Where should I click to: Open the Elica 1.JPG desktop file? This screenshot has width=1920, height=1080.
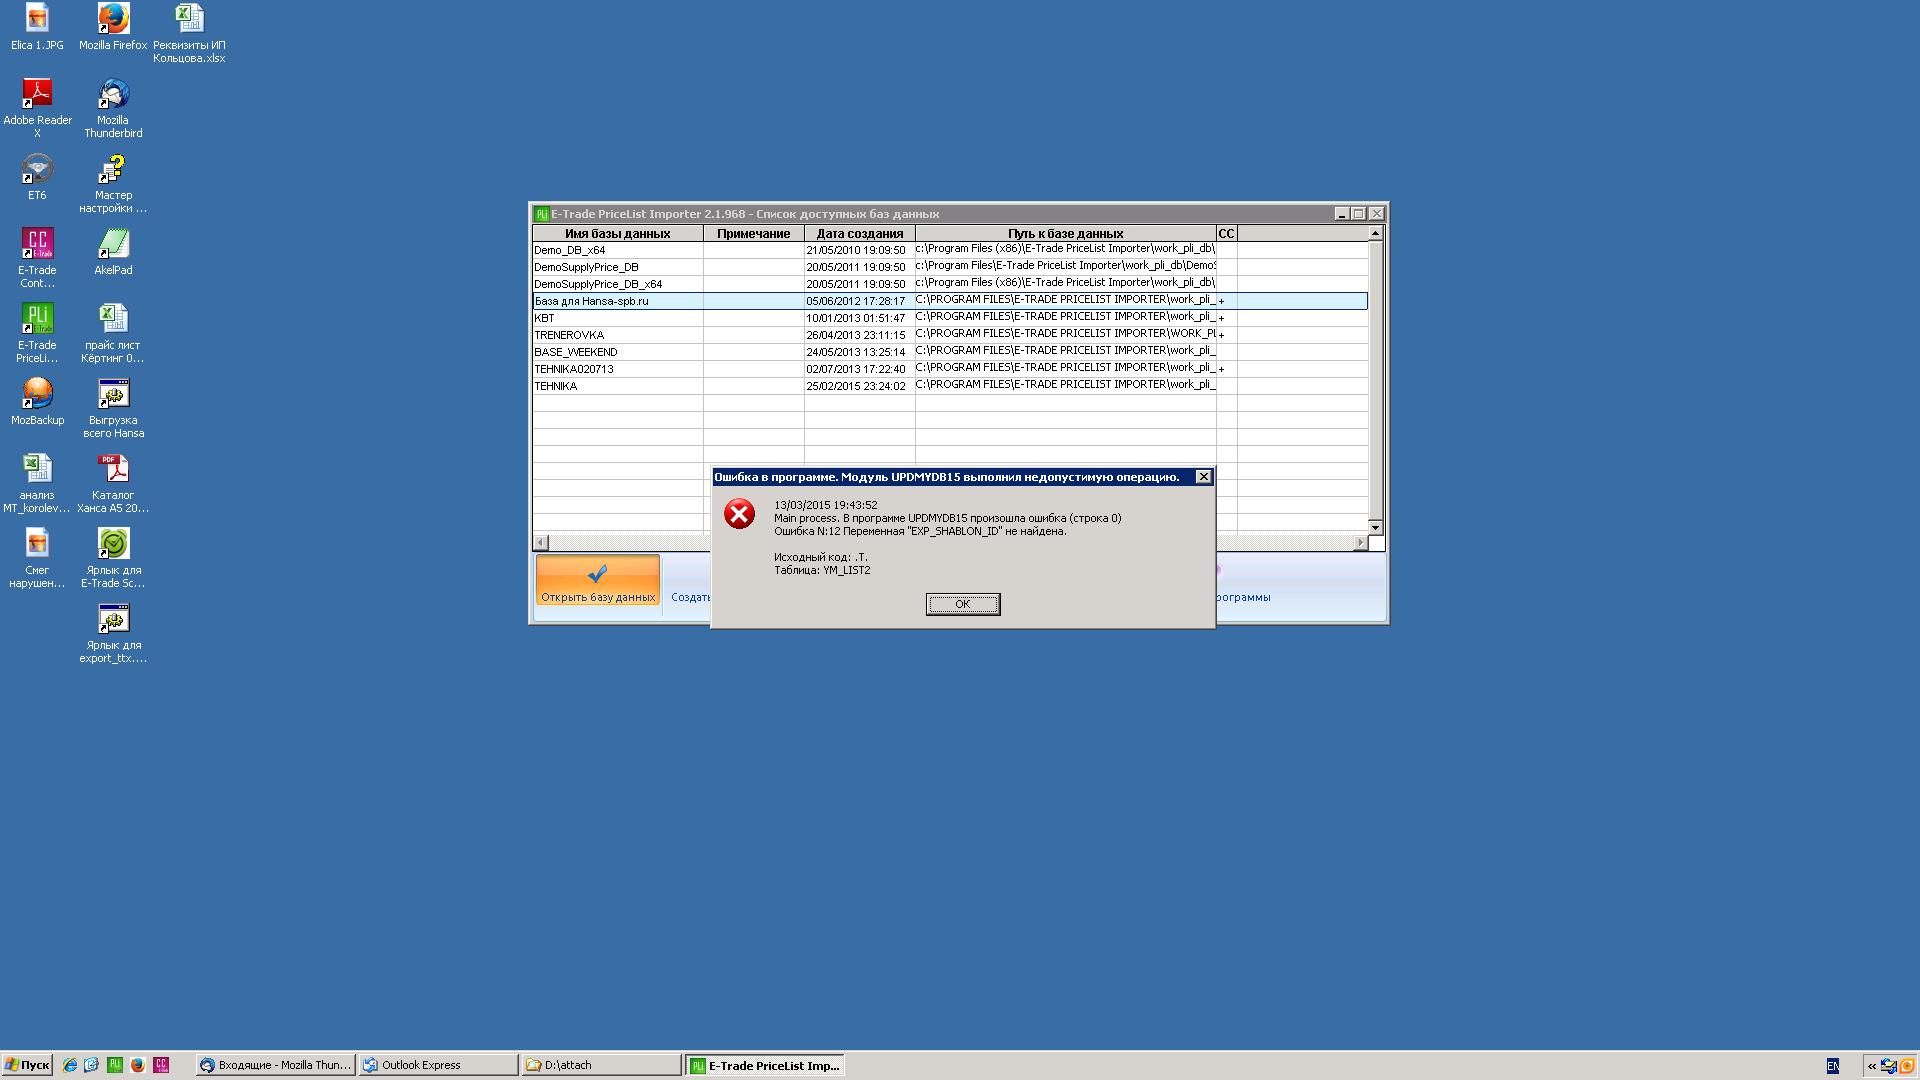(37, 27)
